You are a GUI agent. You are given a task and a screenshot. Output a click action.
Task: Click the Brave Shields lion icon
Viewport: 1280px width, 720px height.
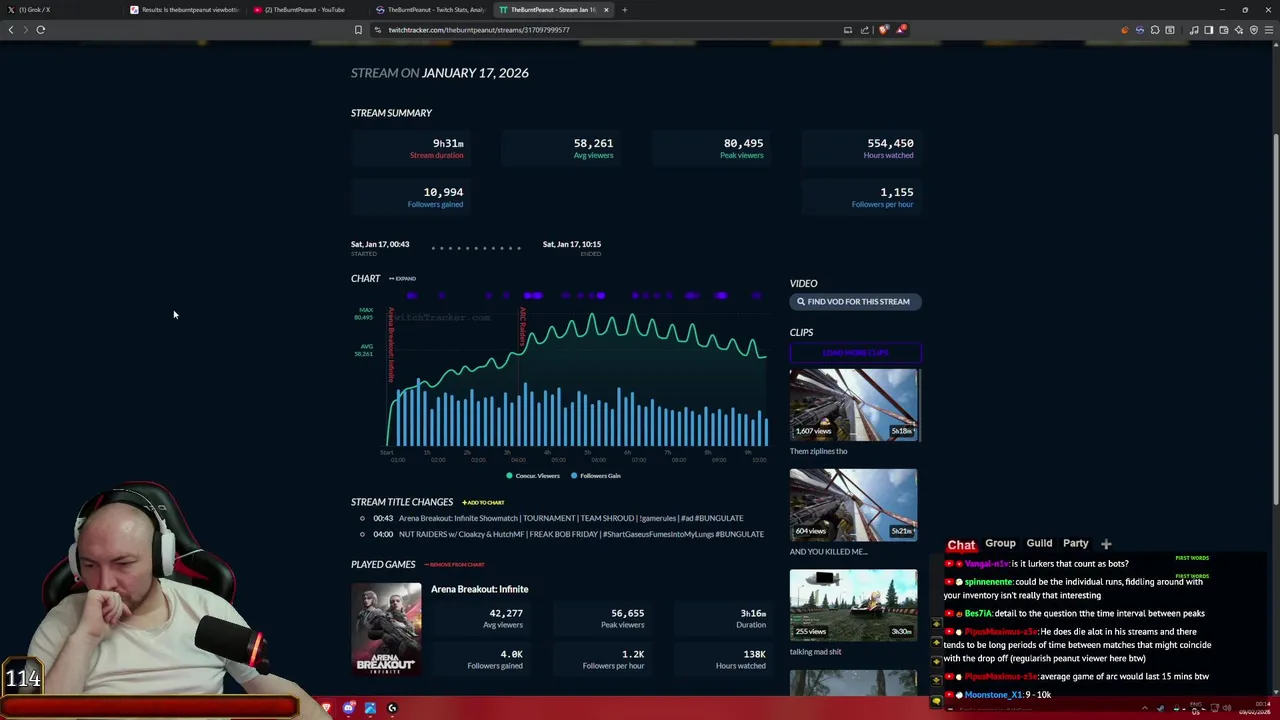coord(883,30)
